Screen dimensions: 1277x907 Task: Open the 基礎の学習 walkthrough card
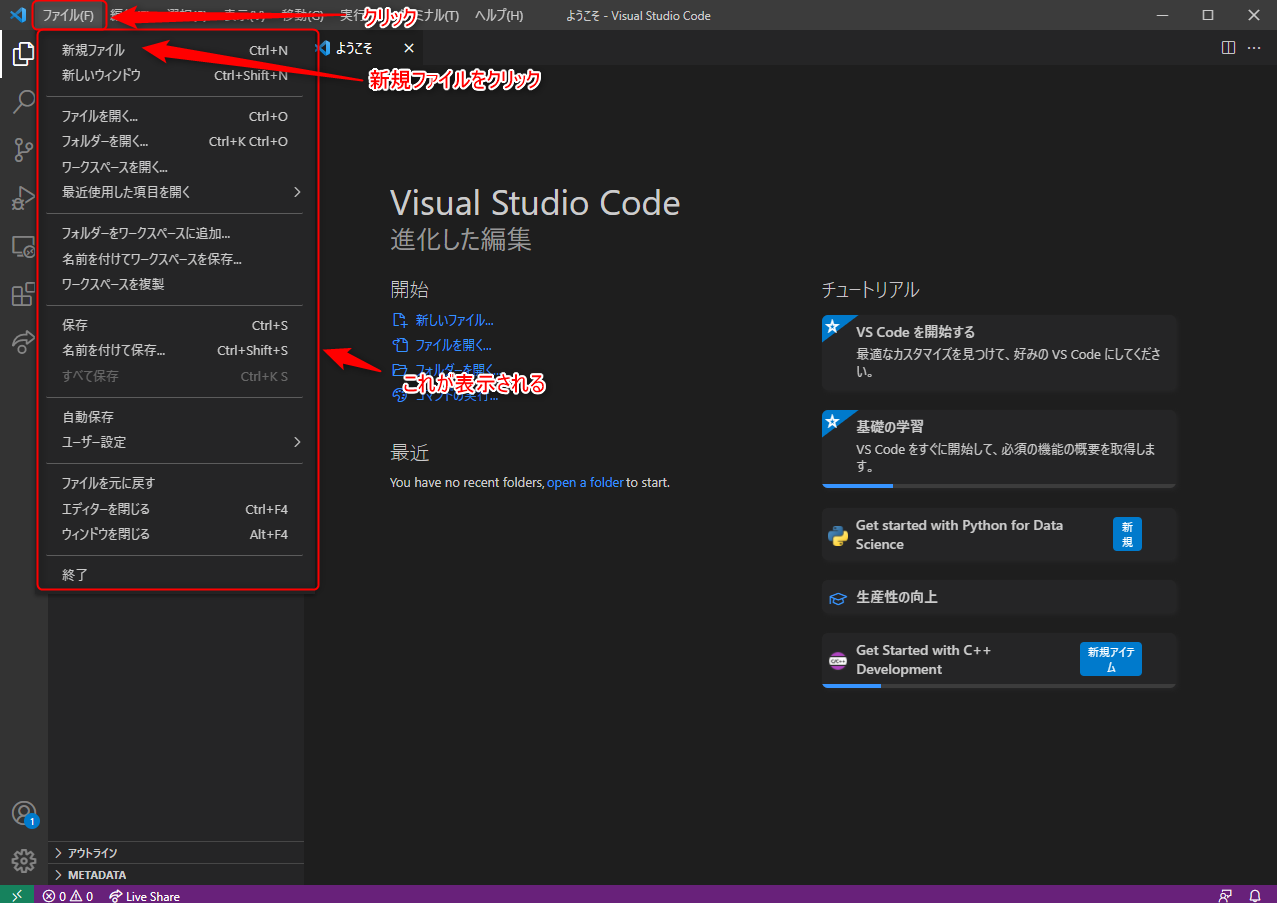tap(999, 449)
